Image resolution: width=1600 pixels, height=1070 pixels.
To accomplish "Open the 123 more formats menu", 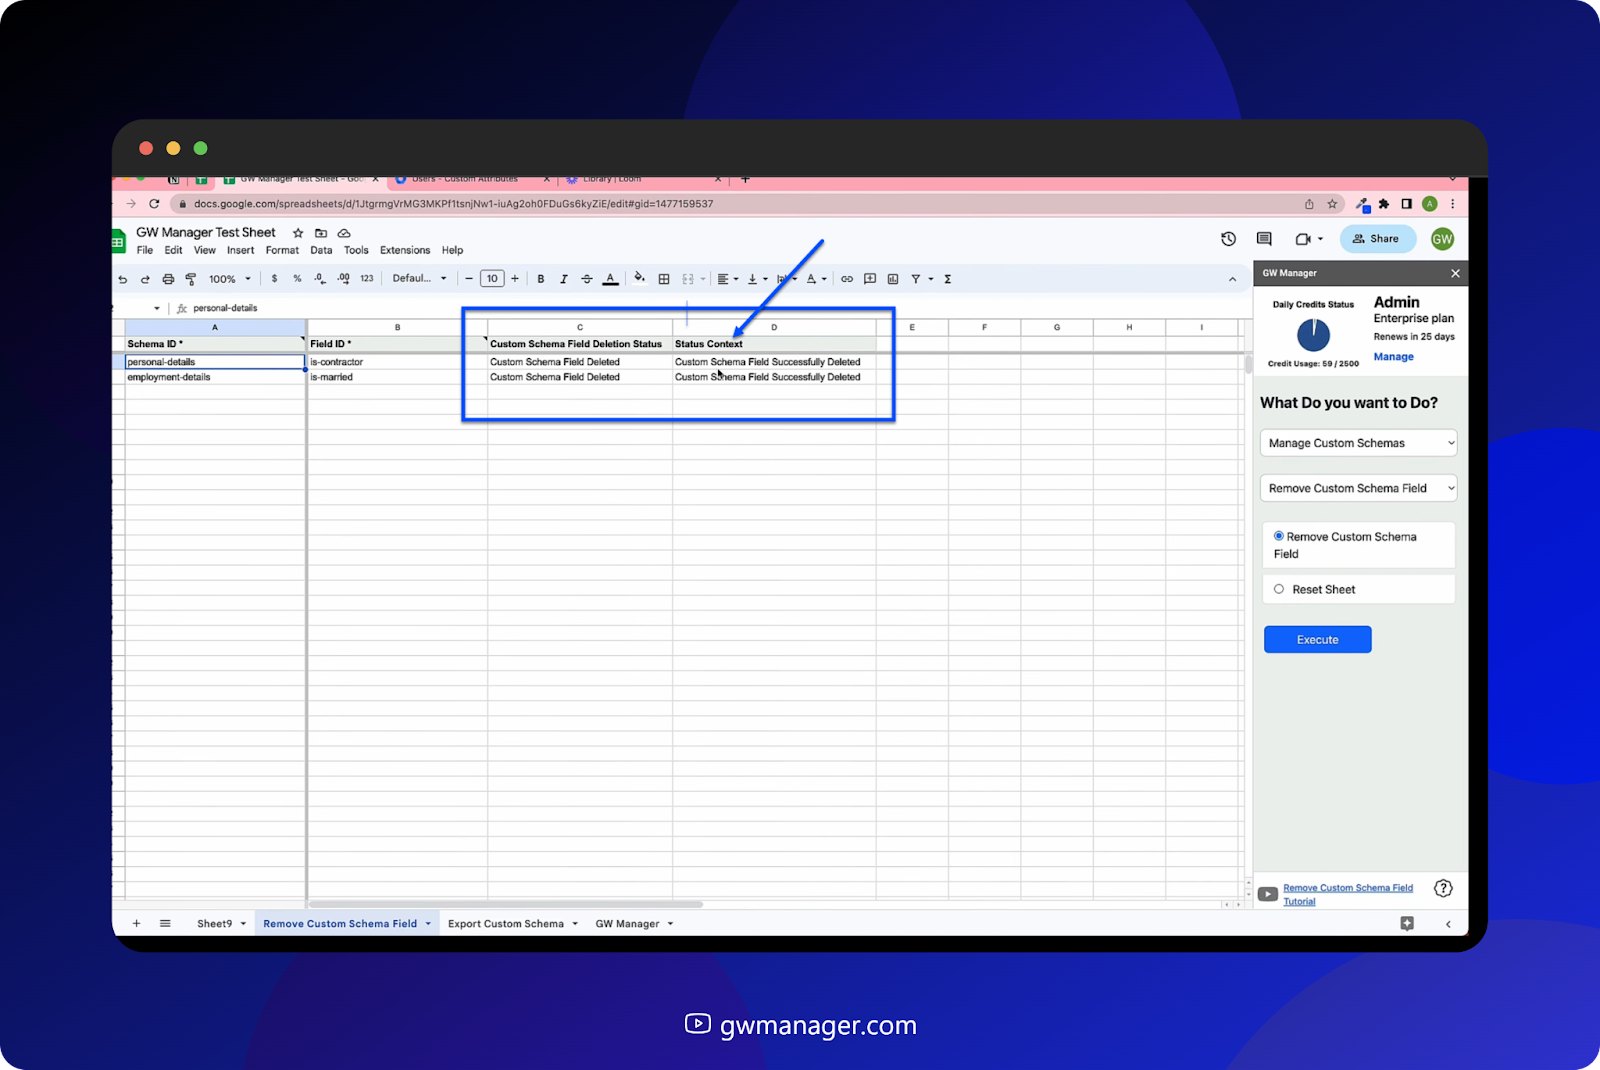I will tap(367, 279).
